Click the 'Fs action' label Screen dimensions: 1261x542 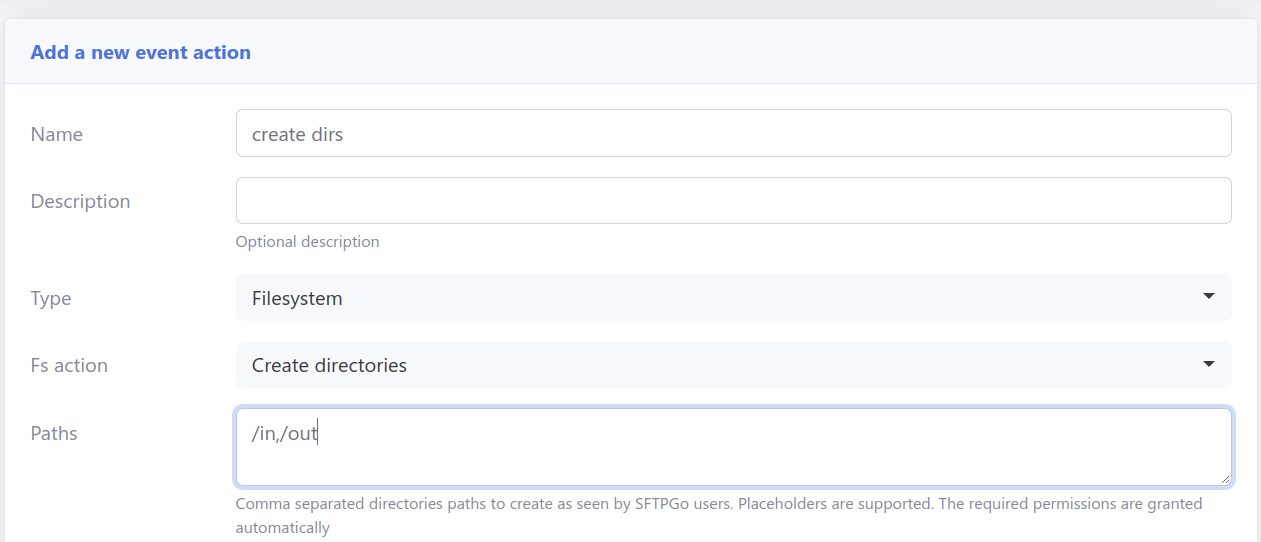(69, 365)
